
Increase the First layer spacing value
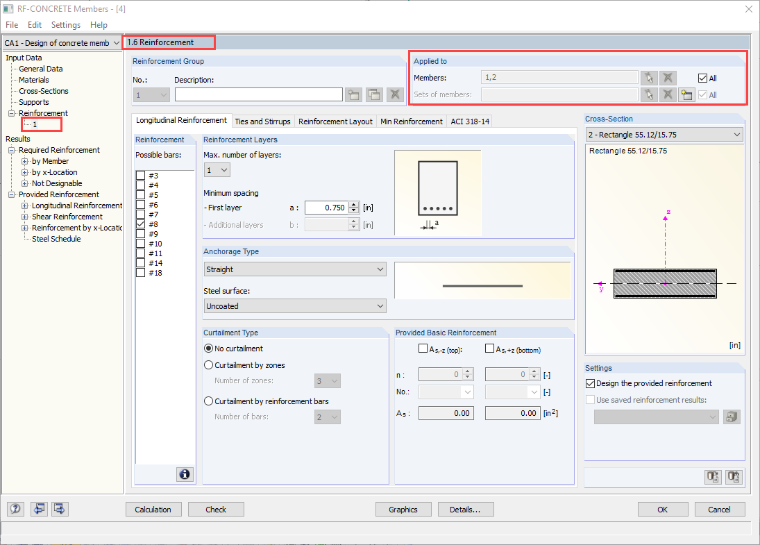[x=354, y=205]
